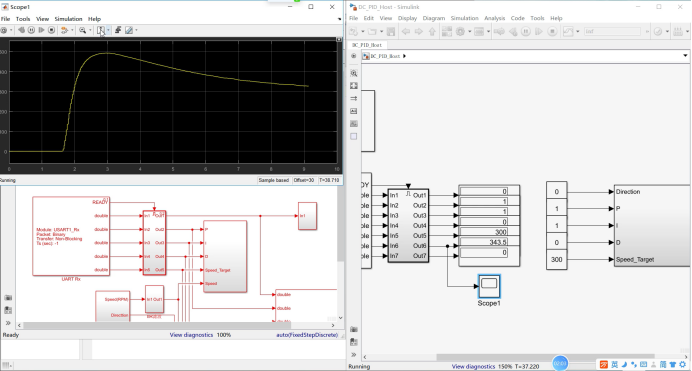Viewport: 692px width, 371px height.
Task: Click triggers icon in Scope1 toolbar
Action: [118, 30]
